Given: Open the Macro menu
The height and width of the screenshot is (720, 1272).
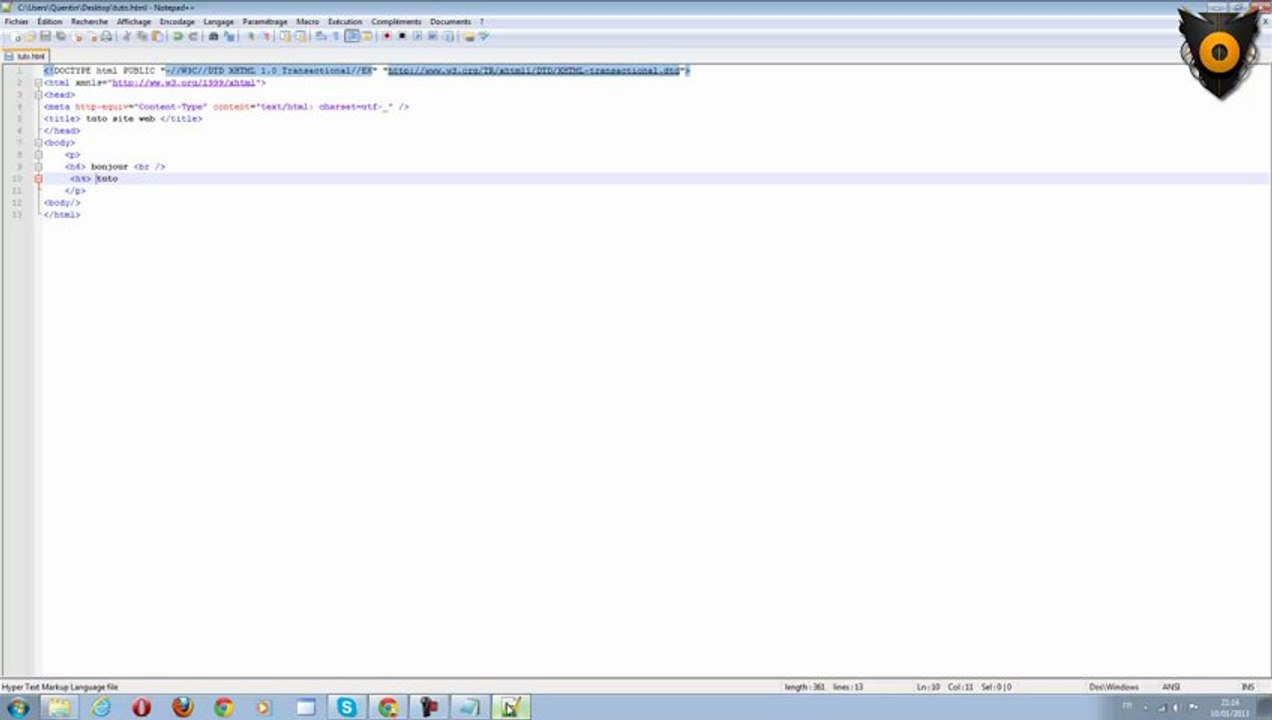Looking at the screenshot, I should click(308, 21).
